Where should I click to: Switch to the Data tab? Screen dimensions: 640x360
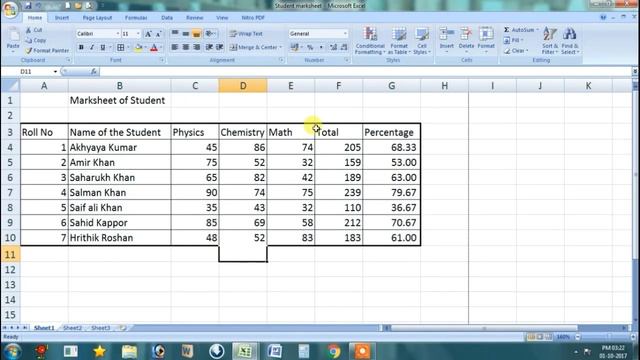pyautogui.click(x=167, y=18)
